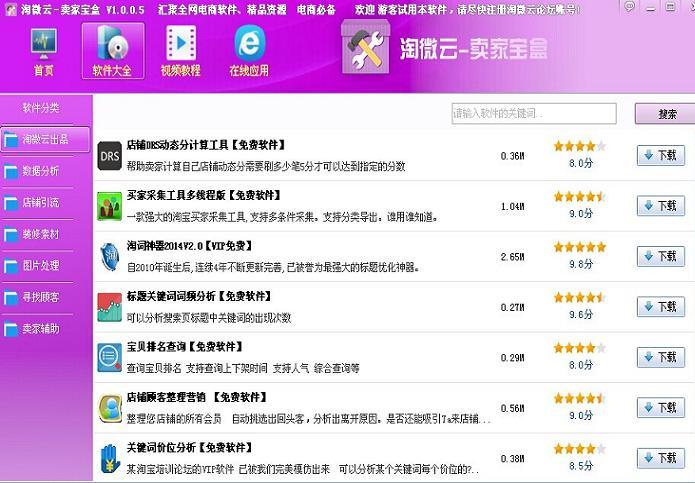Click the title 宝贝排名查询【免费软件】

pos(185,347)
